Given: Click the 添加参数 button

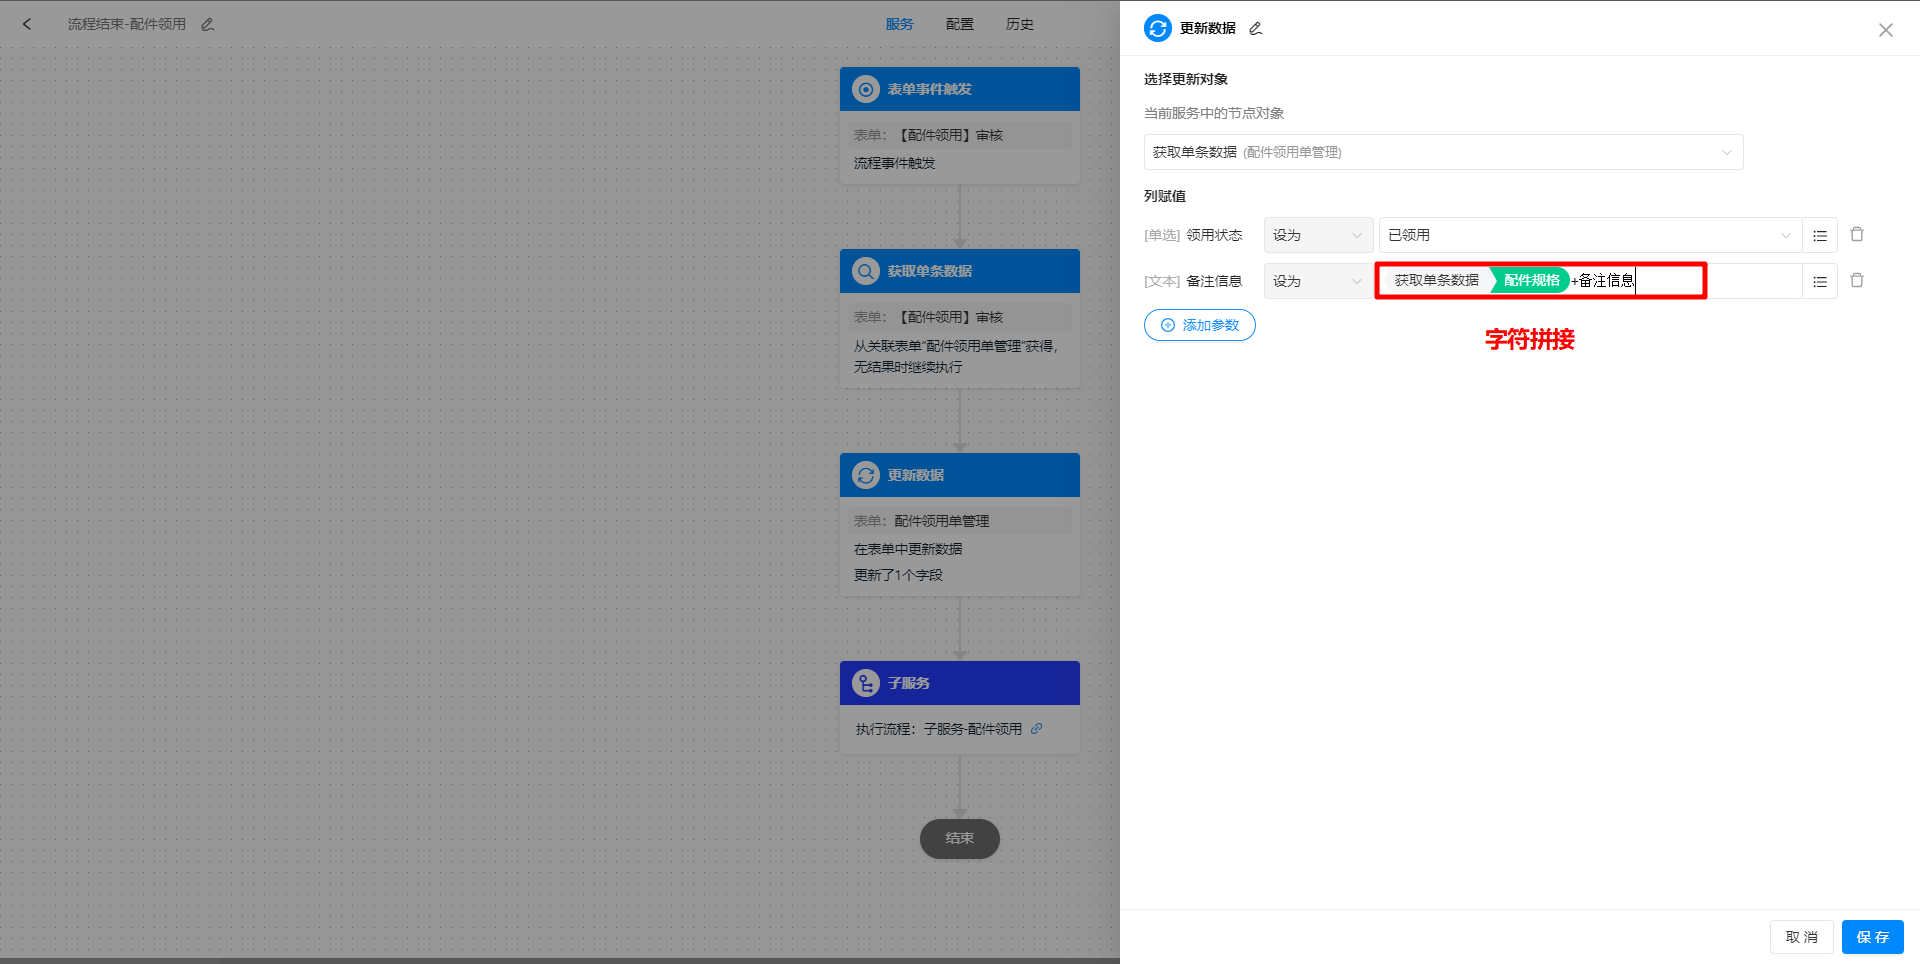Looking at the screenshot, I should point(1200,325).
